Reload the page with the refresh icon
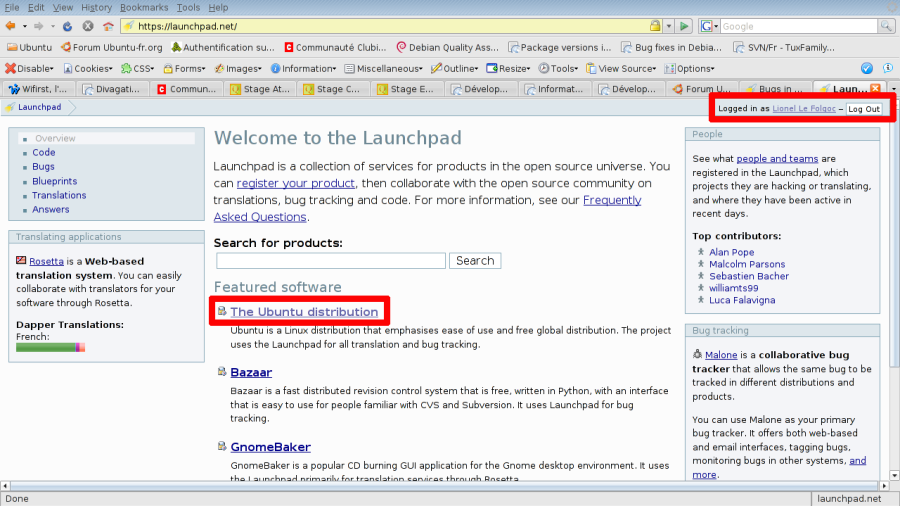 [68, 26]
